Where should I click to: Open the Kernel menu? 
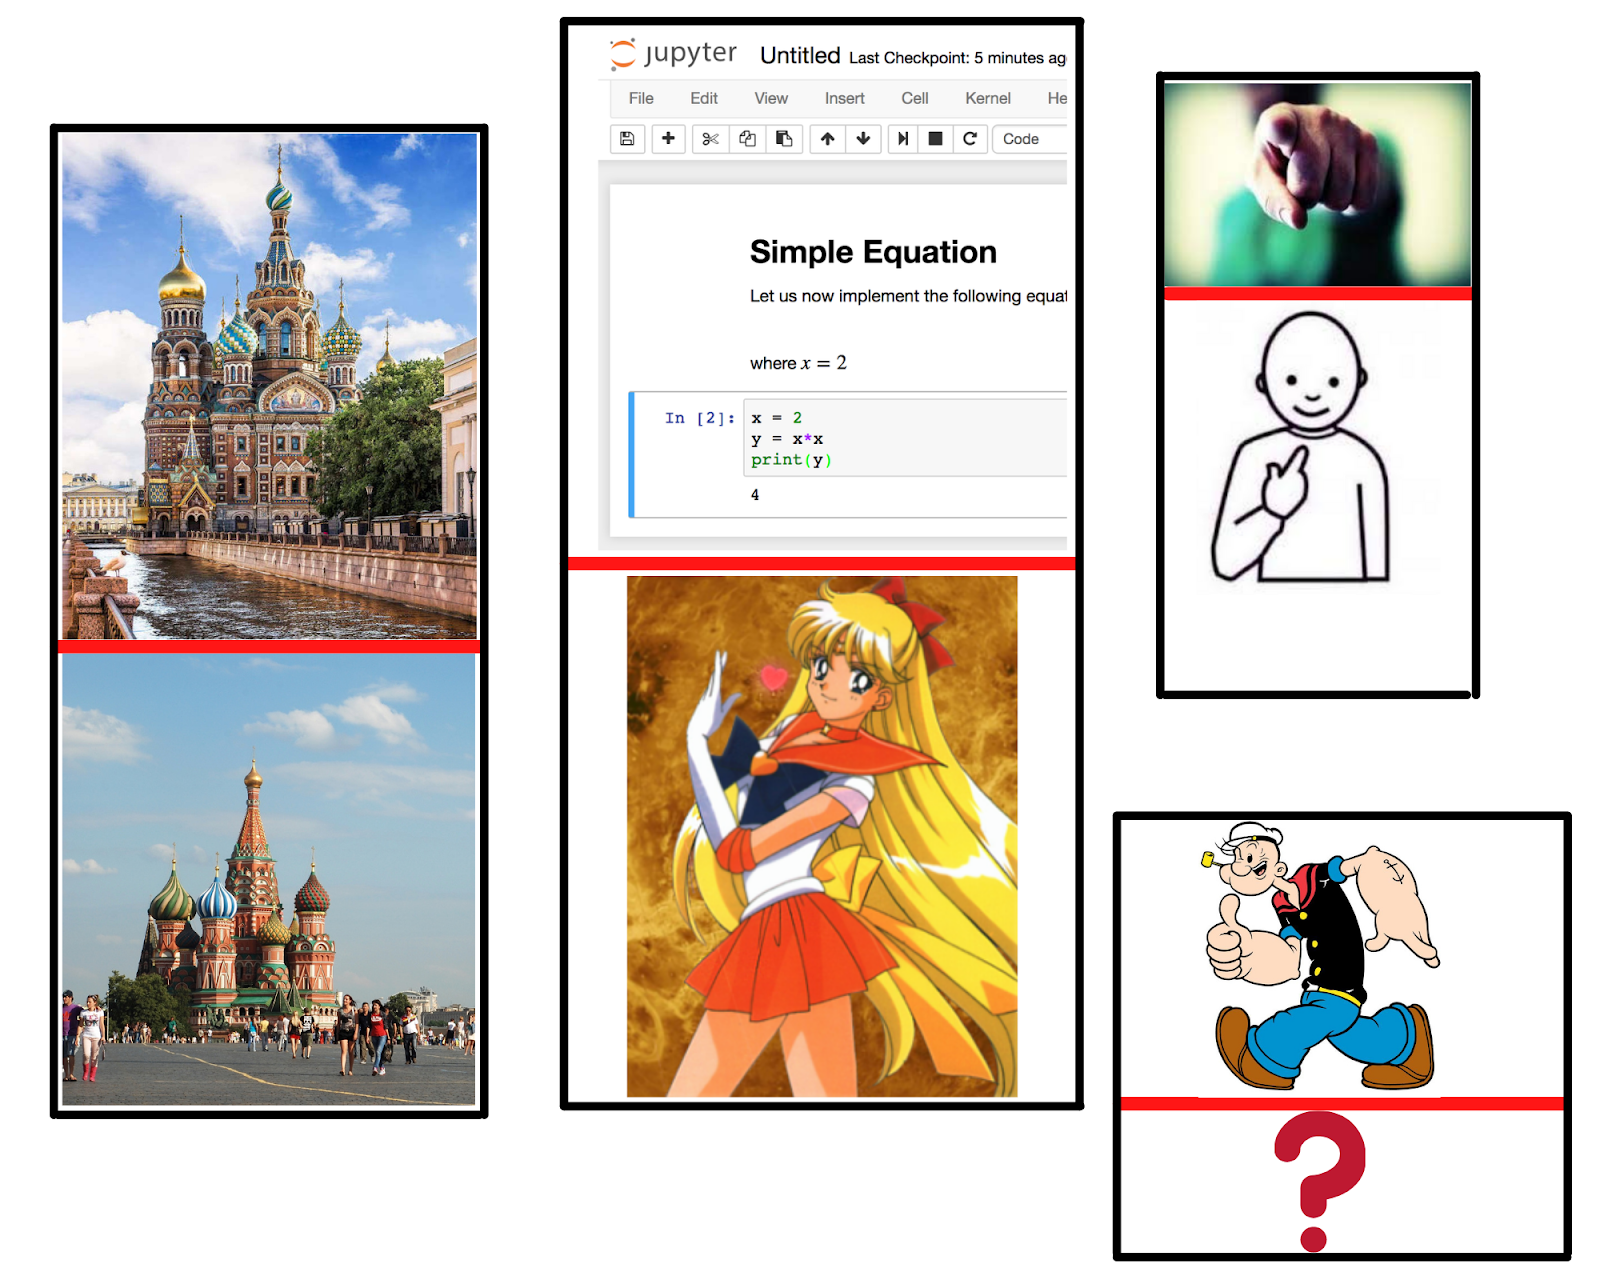(x=987, y=98)
